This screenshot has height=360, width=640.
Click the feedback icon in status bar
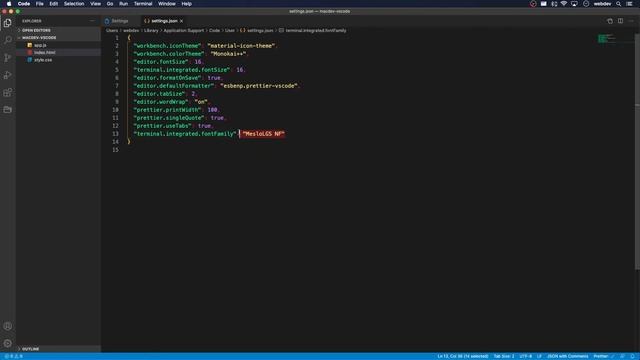click(622, 356)
